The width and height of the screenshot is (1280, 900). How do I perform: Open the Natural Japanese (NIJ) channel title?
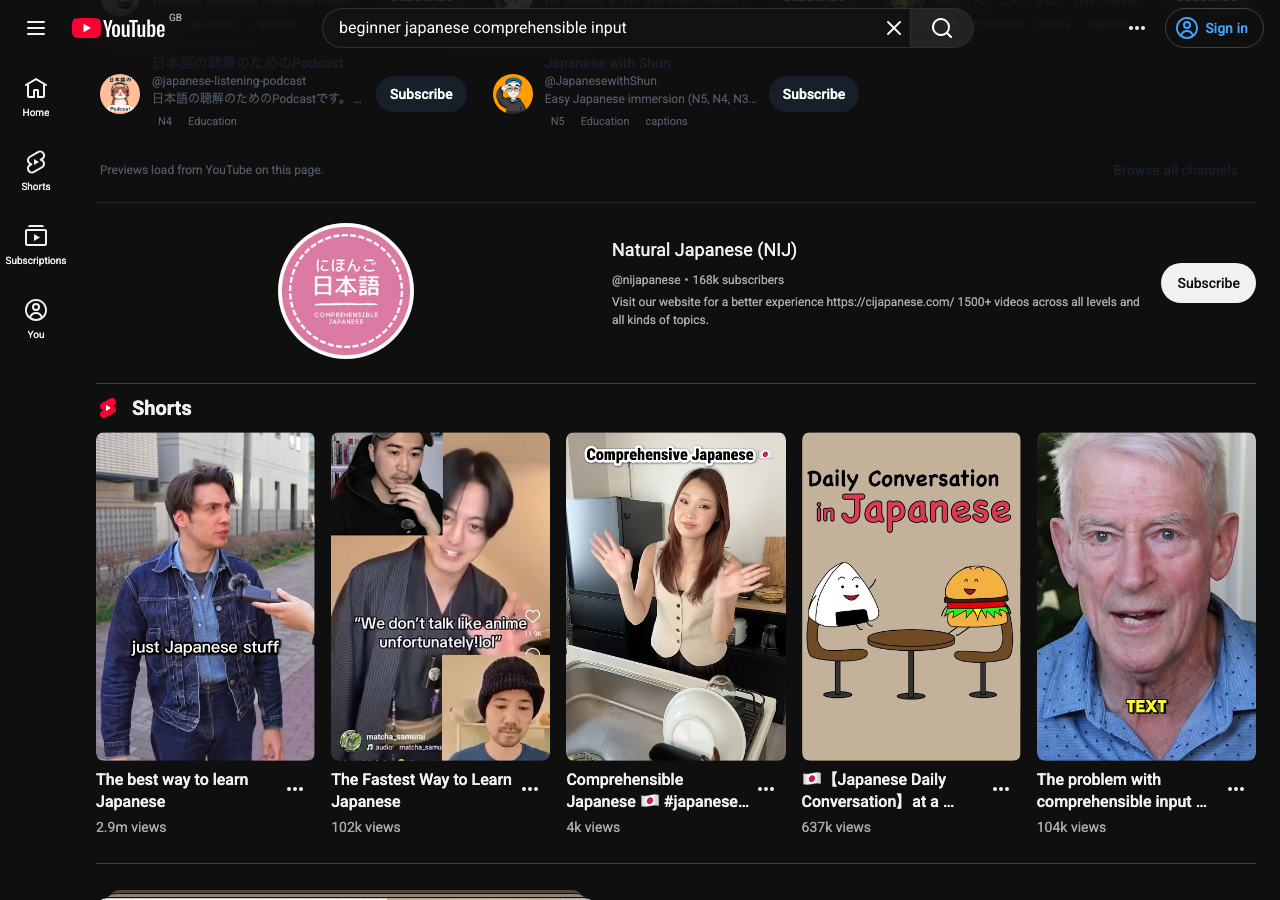tap(704, 250)
